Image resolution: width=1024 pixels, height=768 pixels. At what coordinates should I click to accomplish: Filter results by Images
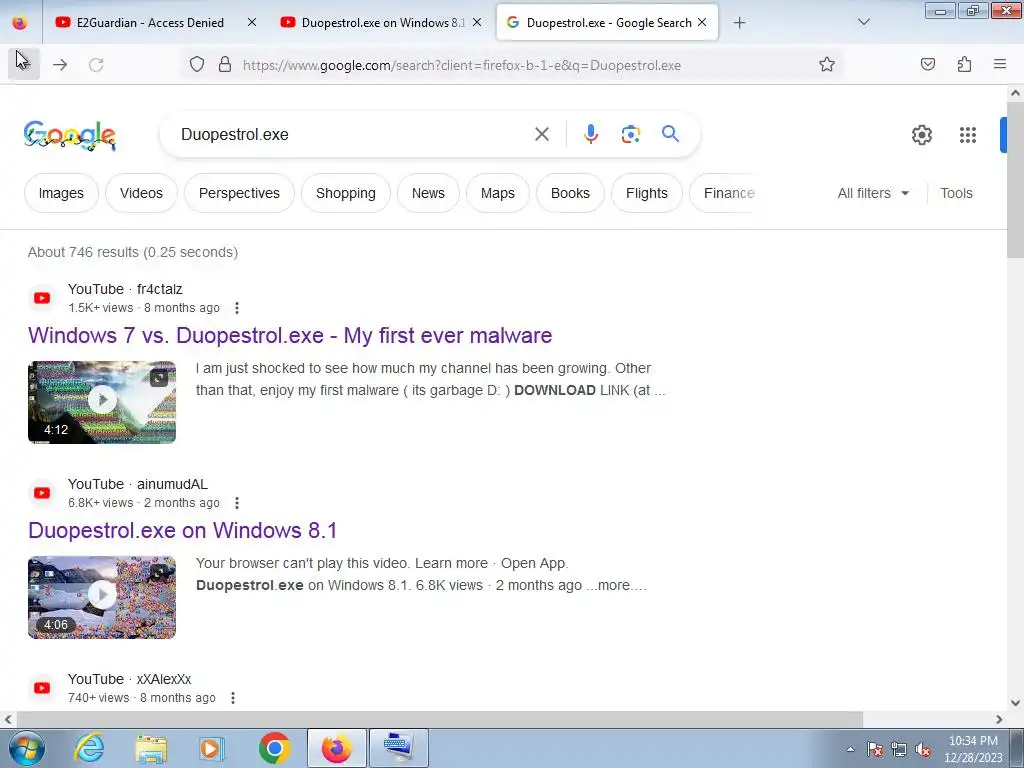coord(61,193)
